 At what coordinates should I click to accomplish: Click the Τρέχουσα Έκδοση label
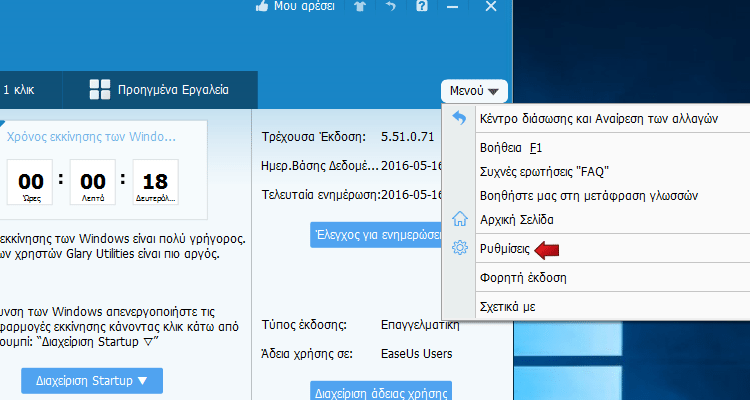point(314,137)
